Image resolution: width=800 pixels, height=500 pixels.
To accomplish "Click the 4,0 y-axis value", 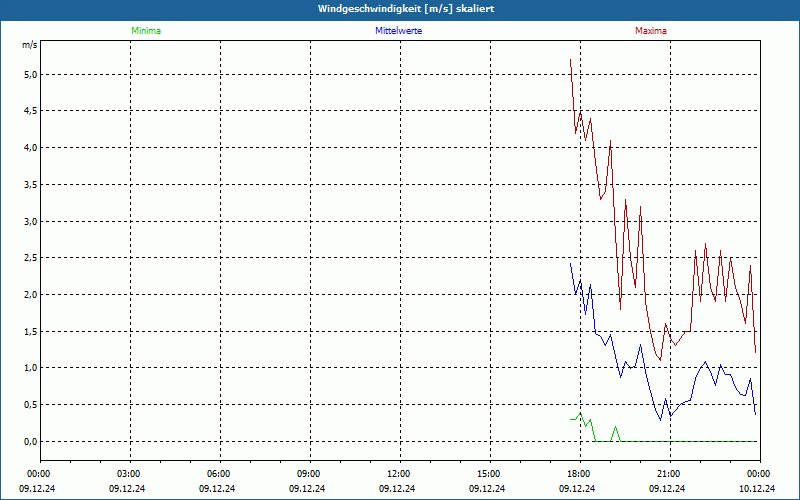I will point(31,147).
